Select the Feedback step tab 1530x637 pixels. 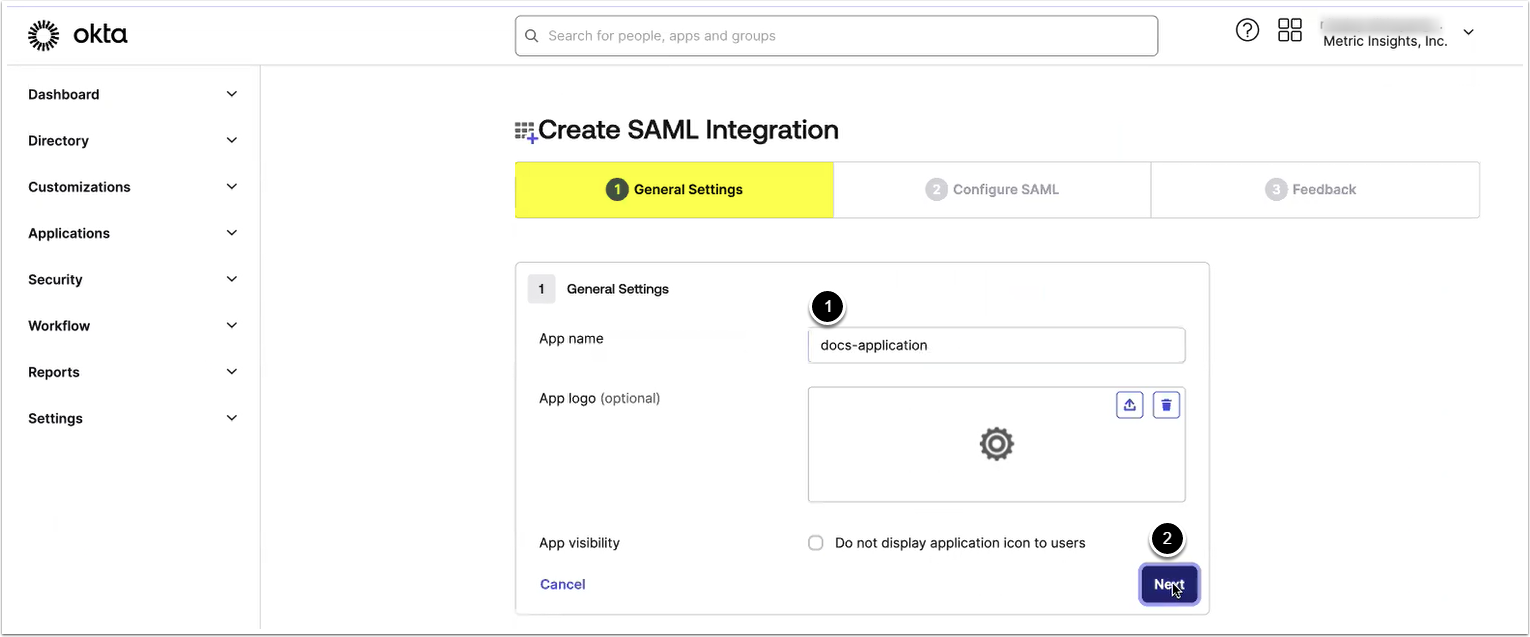coord(1314,190)
